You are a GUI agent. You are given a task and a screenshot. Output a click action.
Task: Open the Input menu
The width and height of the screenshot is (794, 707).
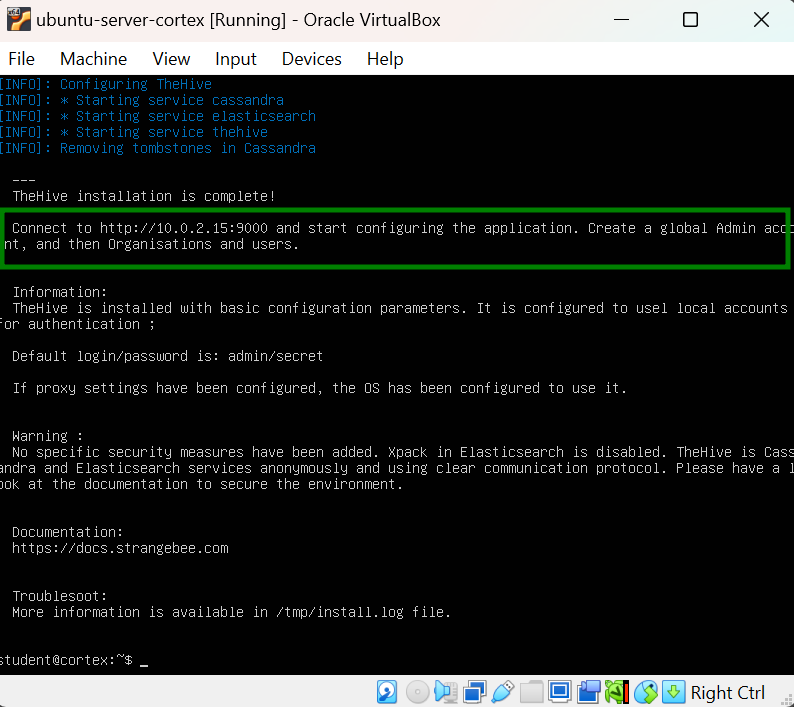(x=235, y=59)
